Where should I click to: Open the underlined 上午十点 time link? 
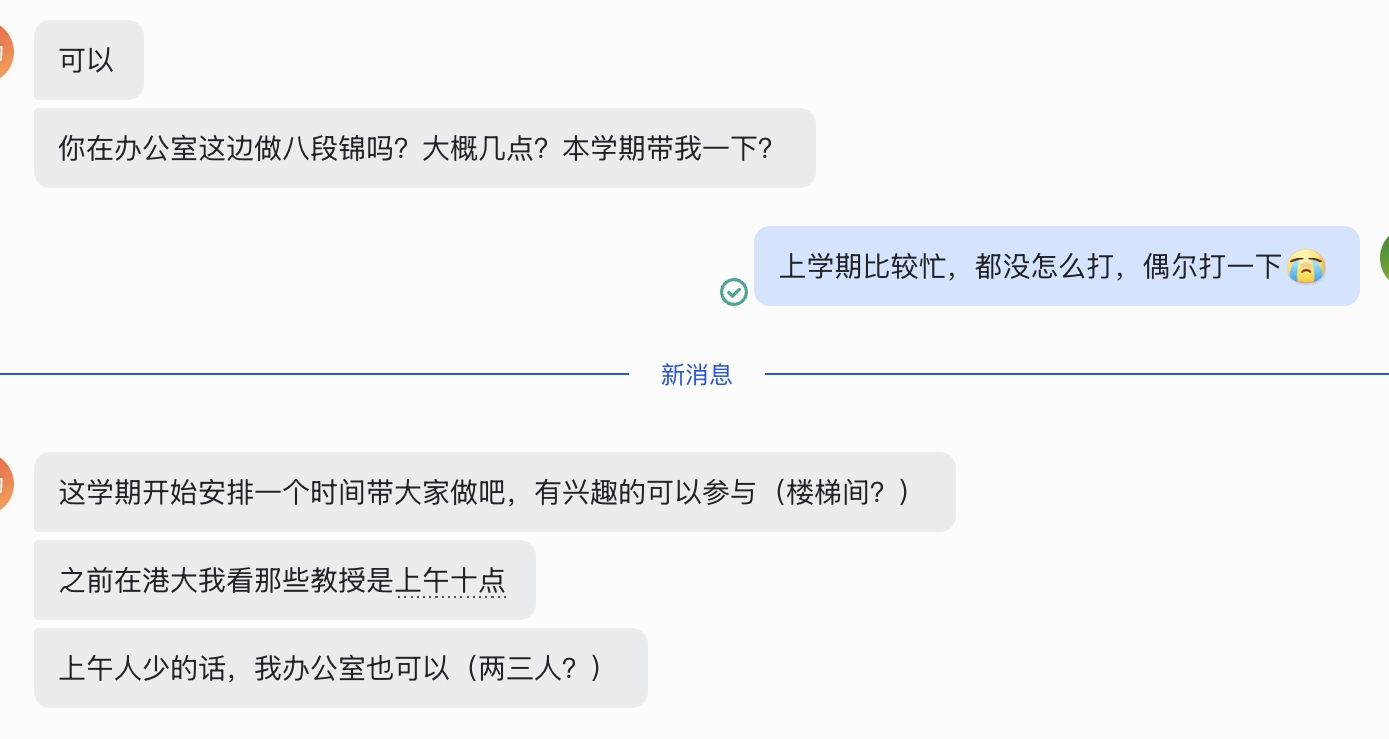pos(451,580)
